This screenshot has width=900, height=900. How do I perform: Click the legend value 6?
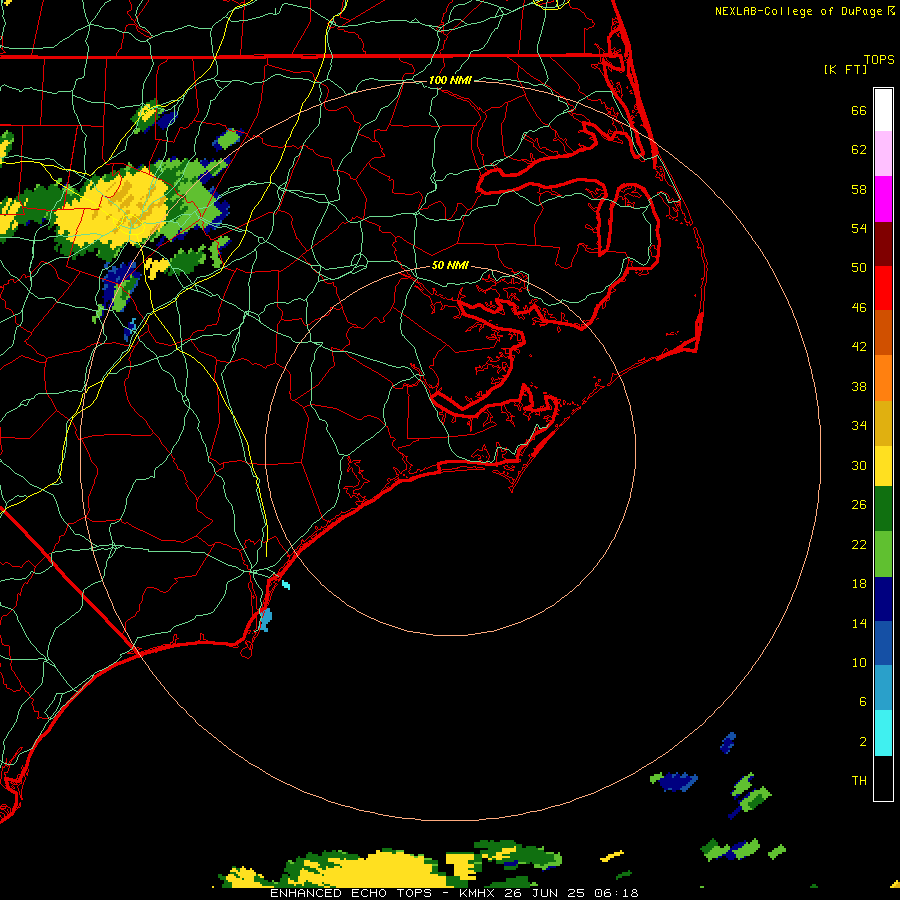point(862,701)
